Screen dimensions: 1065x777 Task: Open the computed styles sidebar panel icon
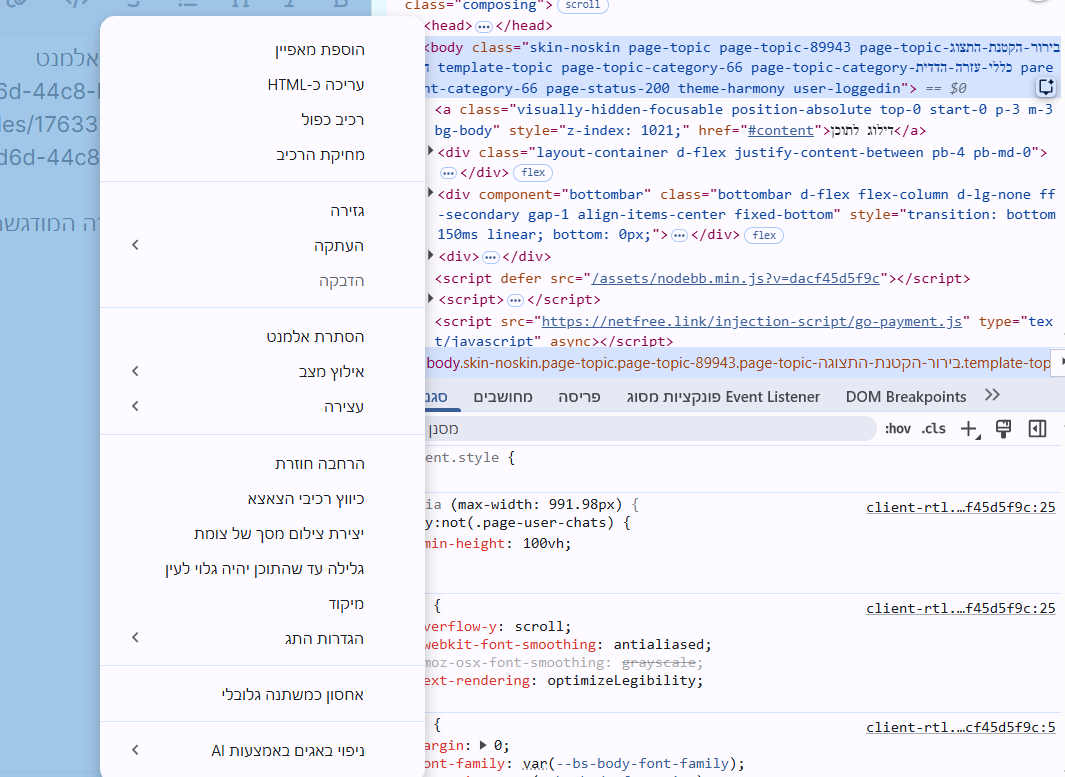coord(1037,428)
